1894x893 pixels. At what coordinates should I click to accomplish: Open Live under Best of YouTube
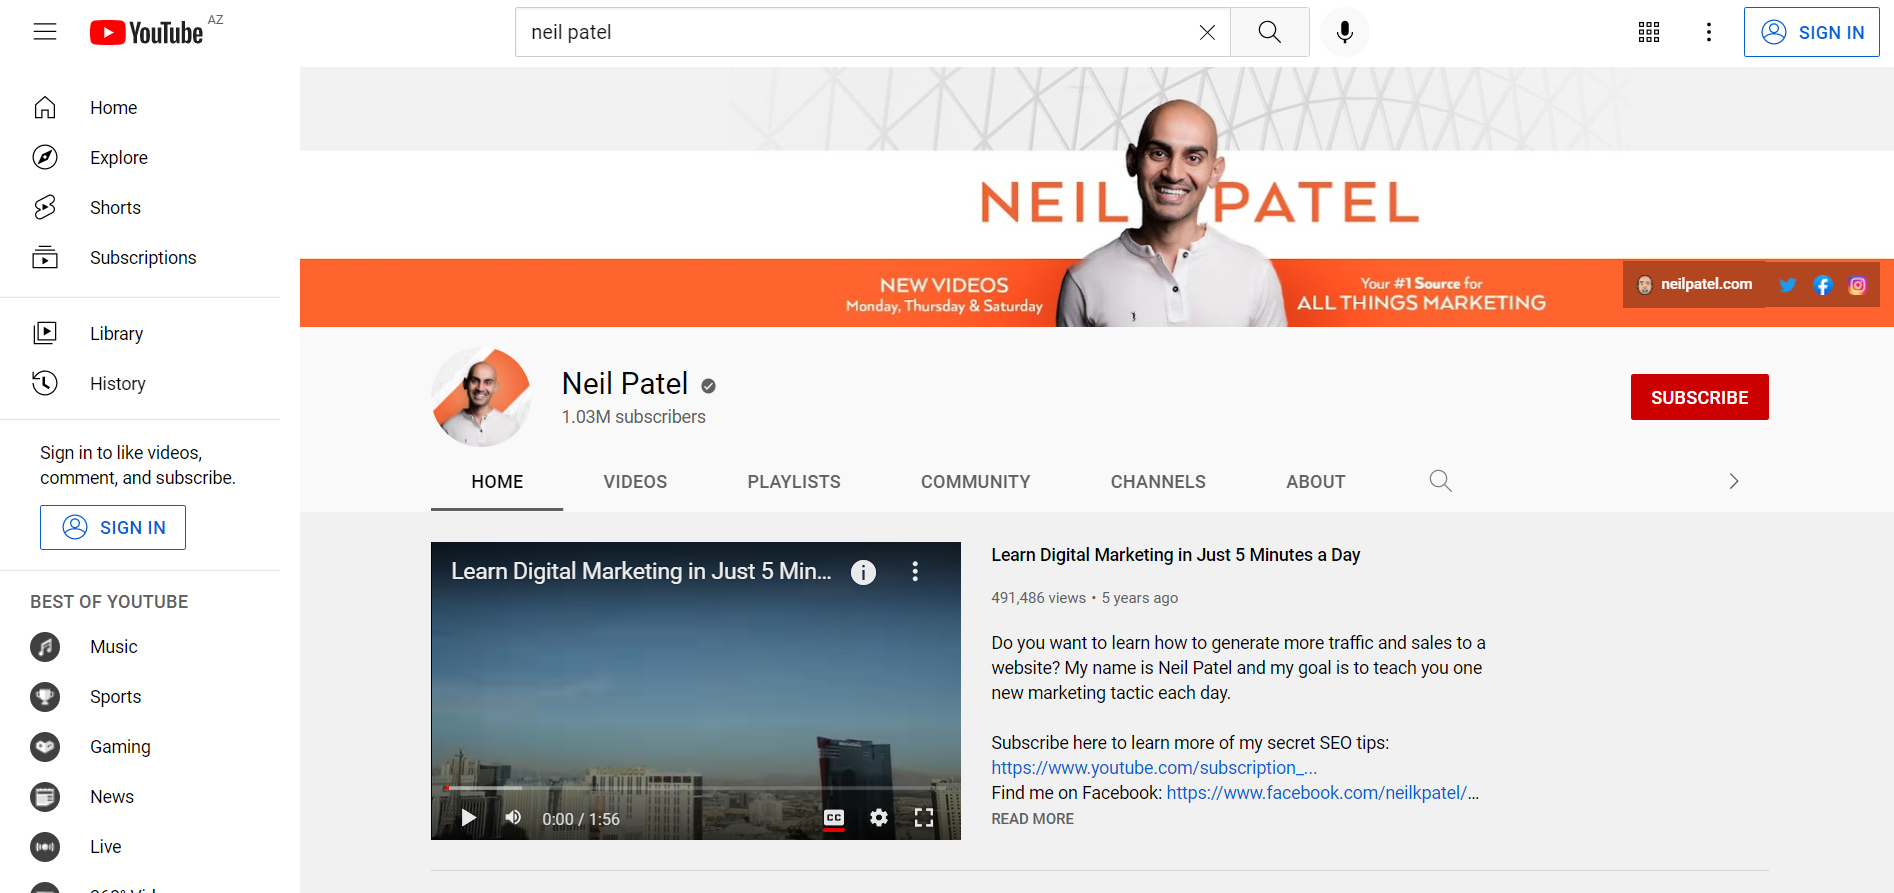pyautogui.click(x=140, y=847)
